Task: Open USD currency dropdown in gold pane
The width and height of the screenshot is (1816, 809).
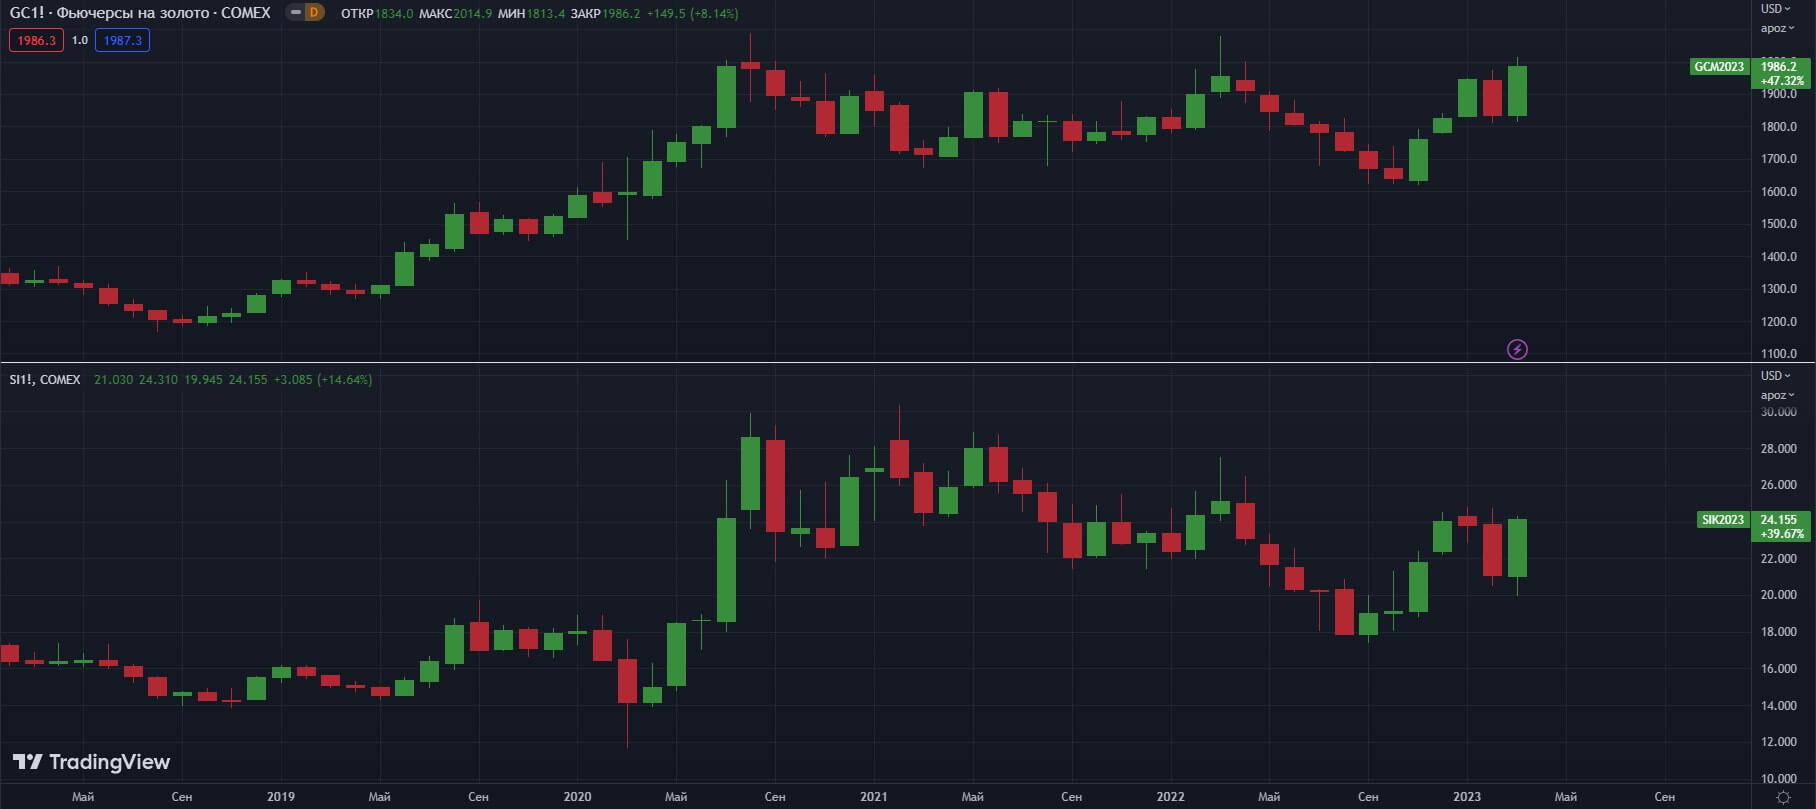Action: point(1776,9)
